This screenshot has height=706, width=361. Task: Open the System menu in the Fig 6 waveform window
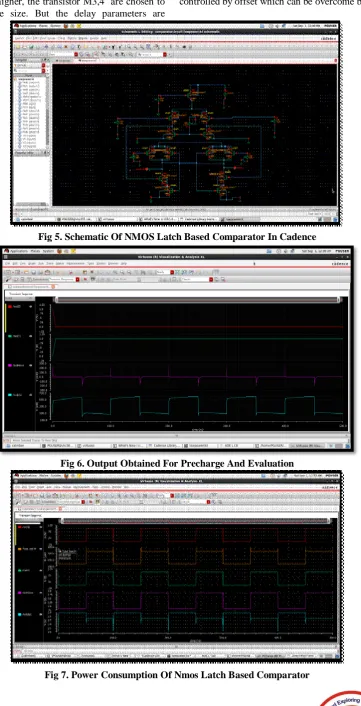(x=49, y=251)
